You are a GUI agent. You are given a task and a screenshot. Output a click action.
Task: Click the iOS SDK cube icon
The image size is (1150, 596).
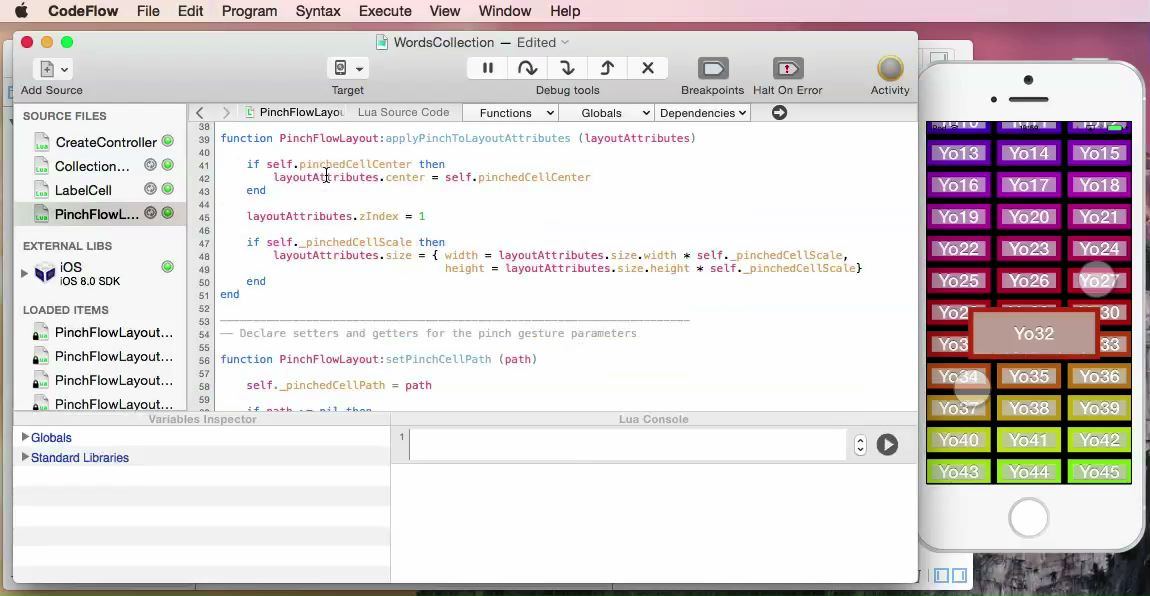point(45,273)
